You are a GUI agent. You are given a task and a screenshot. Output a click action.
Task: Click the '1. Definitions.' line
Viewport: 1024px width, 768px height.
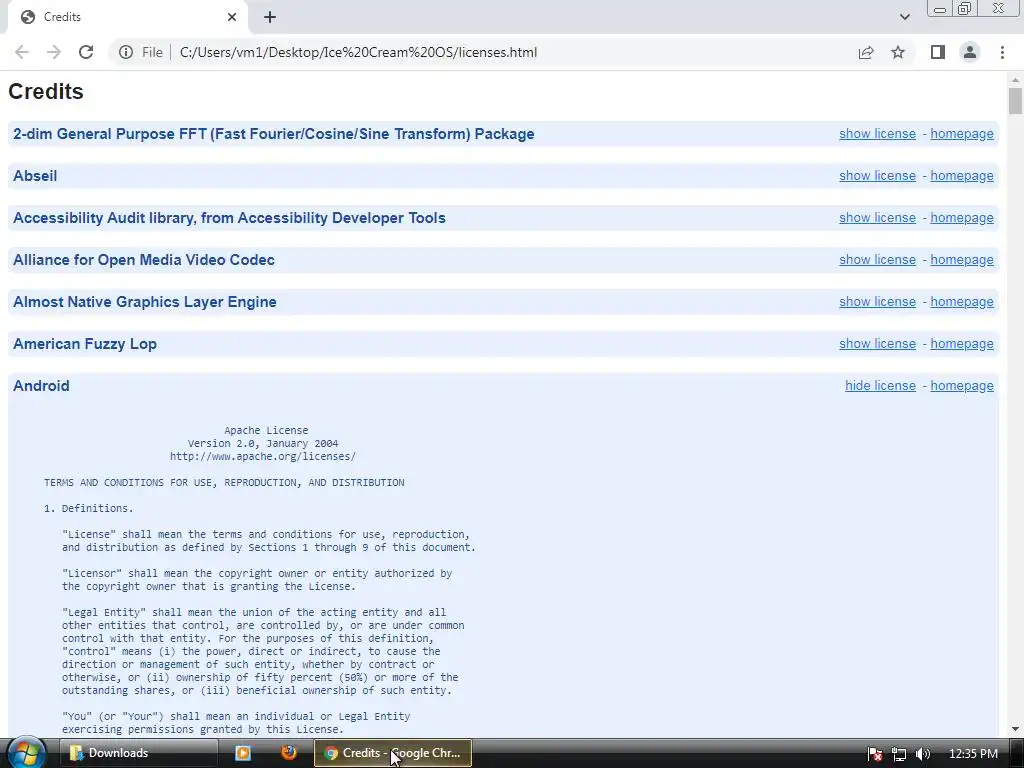(x=88, y=508)
